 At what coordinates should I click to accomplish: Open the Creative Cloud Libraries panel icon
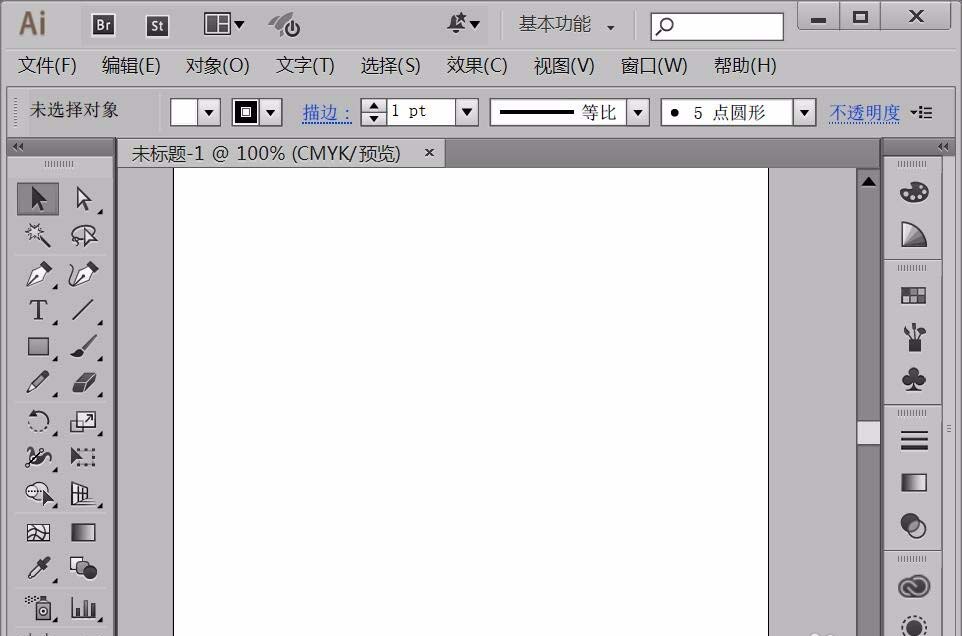[914, 587]
